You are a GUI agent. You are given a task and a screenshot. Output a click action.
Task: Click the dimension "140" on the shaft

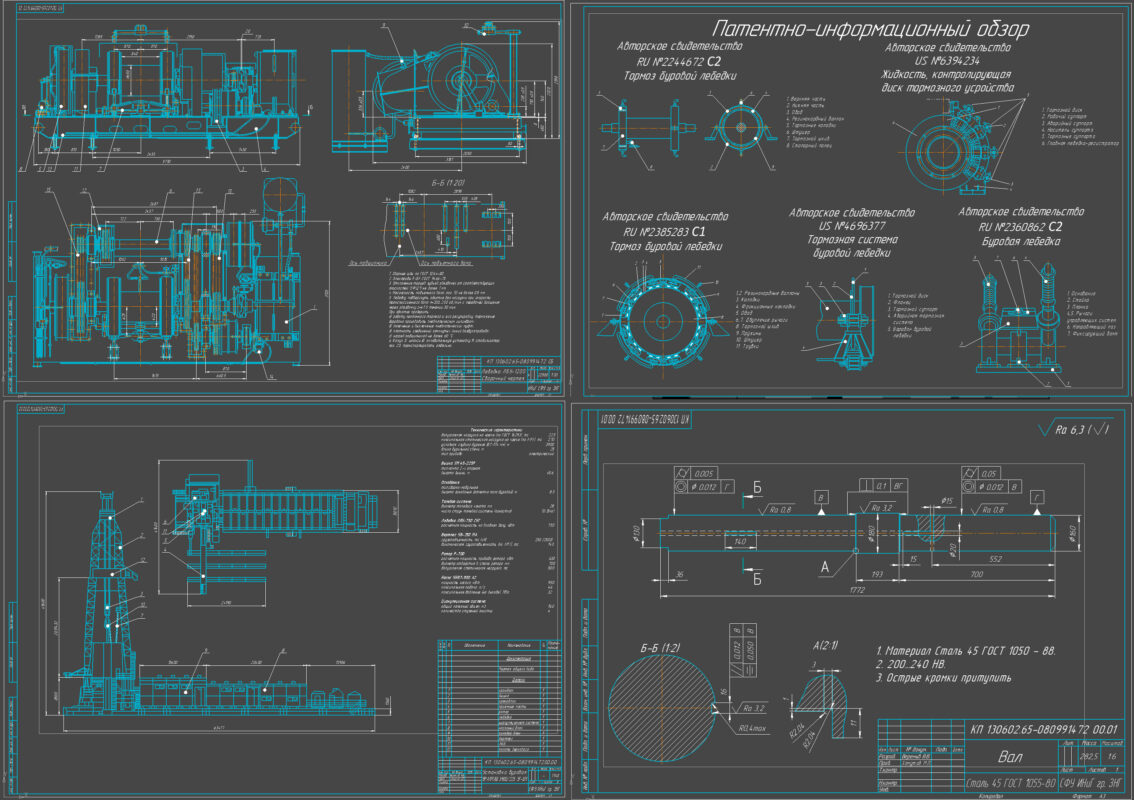coord(739,542)
